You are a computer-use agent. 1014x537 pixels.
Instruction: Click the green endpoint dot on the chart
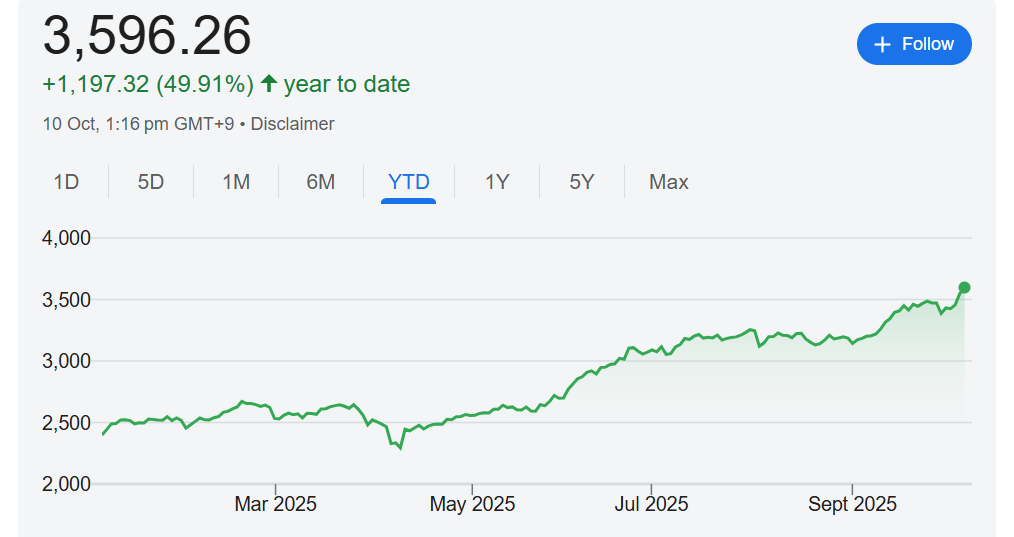(x=964, y=288)
